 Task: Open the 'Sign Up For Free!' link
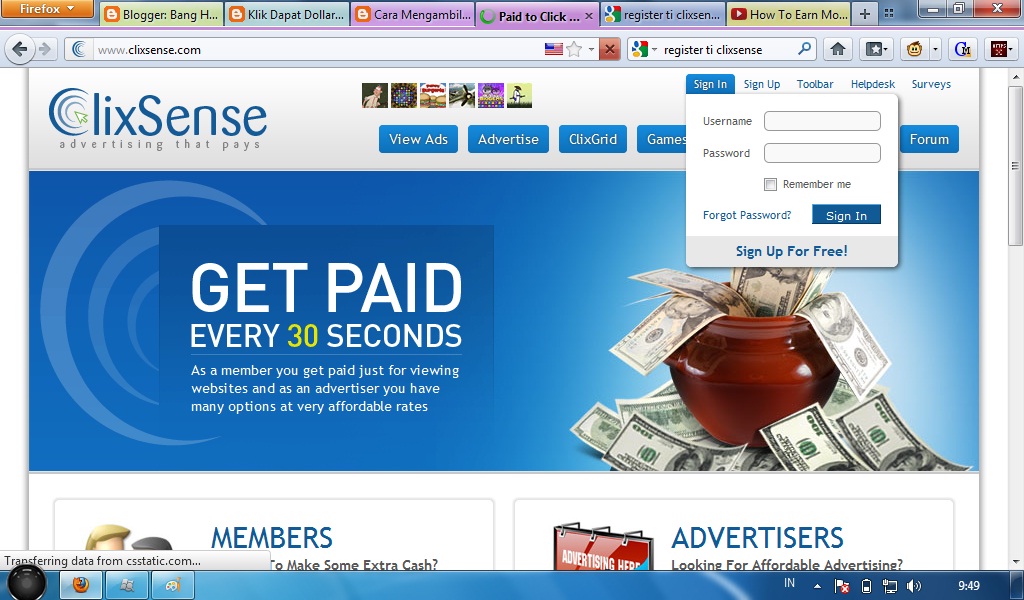(x=790, y=250)
